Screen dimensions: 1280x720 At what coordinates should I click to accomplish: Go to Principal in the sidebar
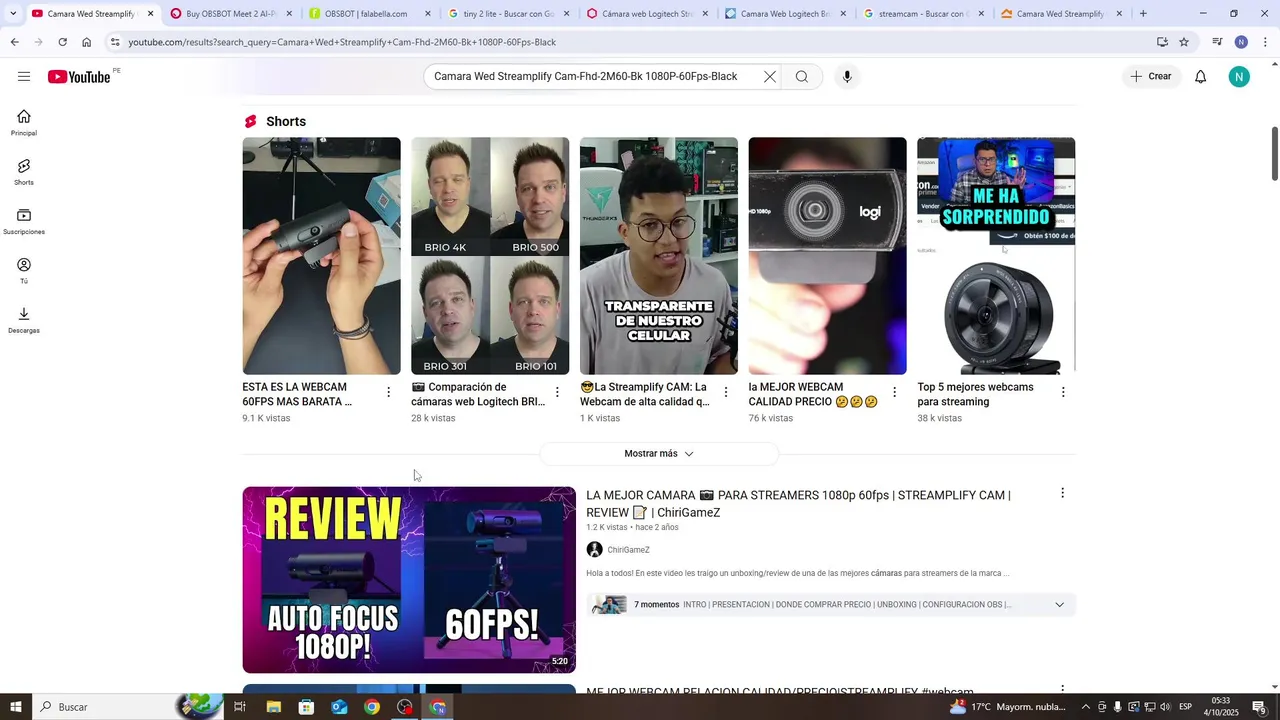click(x=24, y=123)
